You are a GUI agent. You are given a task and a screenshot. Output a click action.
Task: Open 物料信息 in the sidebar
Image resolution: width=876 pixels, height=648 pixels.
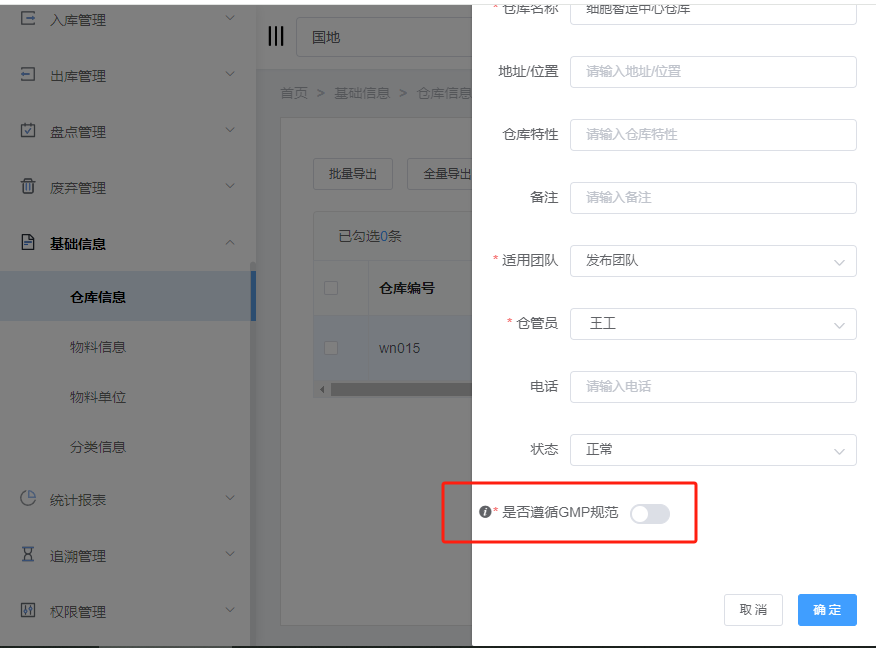coord(98,347)
